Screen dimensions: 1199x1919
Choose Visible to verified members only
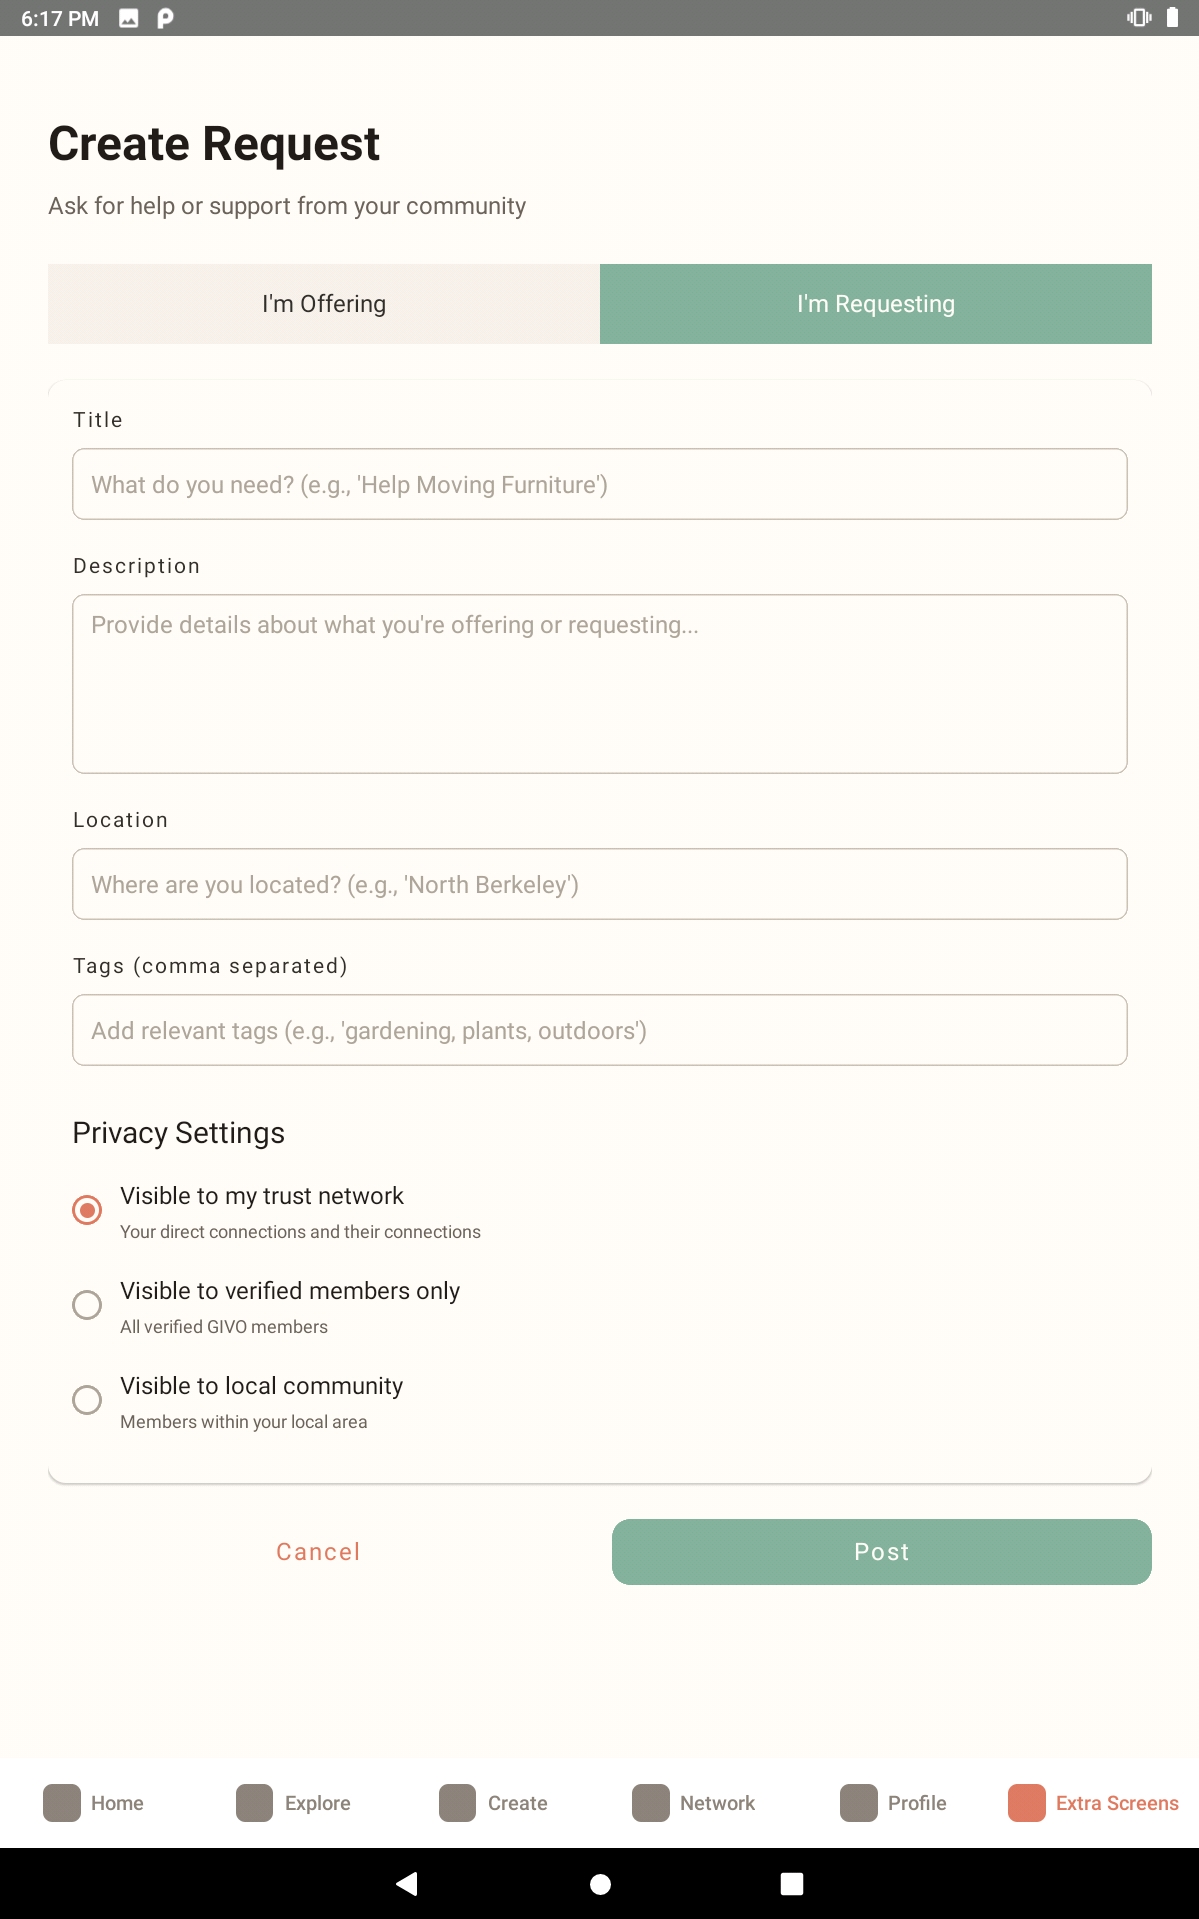[87, 1305]
